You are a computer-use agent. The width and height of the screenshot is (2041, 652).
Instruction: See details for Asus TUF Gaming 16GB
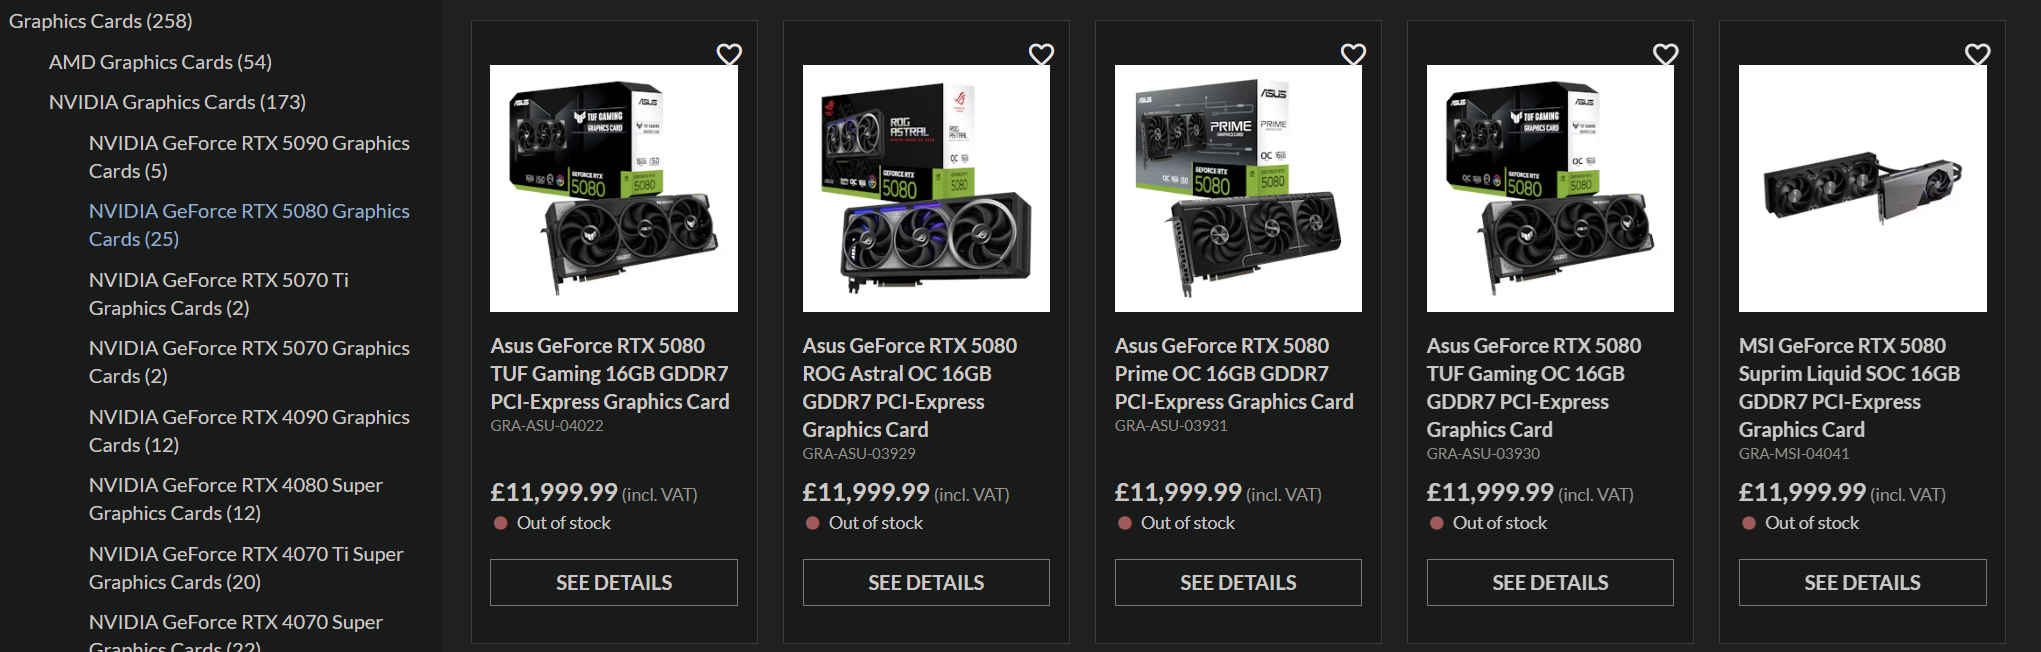[614, 582]
